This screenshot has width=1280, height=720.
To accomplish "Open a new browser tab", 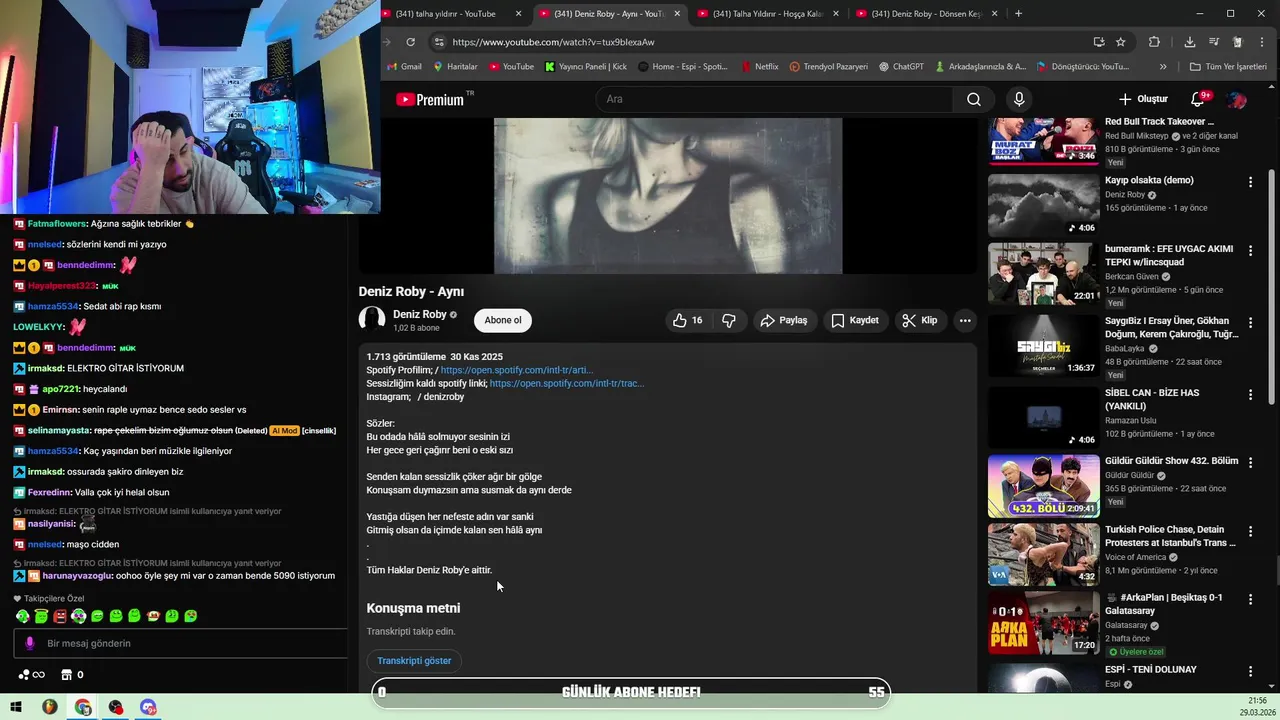I will (1018, 14).
